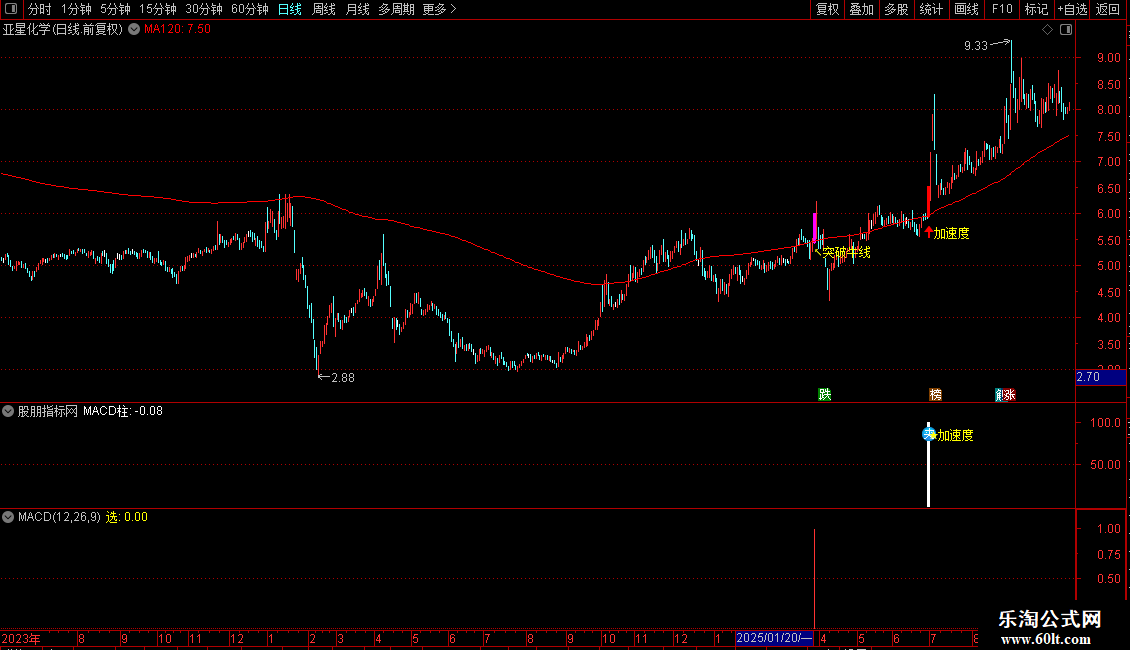Click the 选: 0.00 indicator value

point(127,517)
